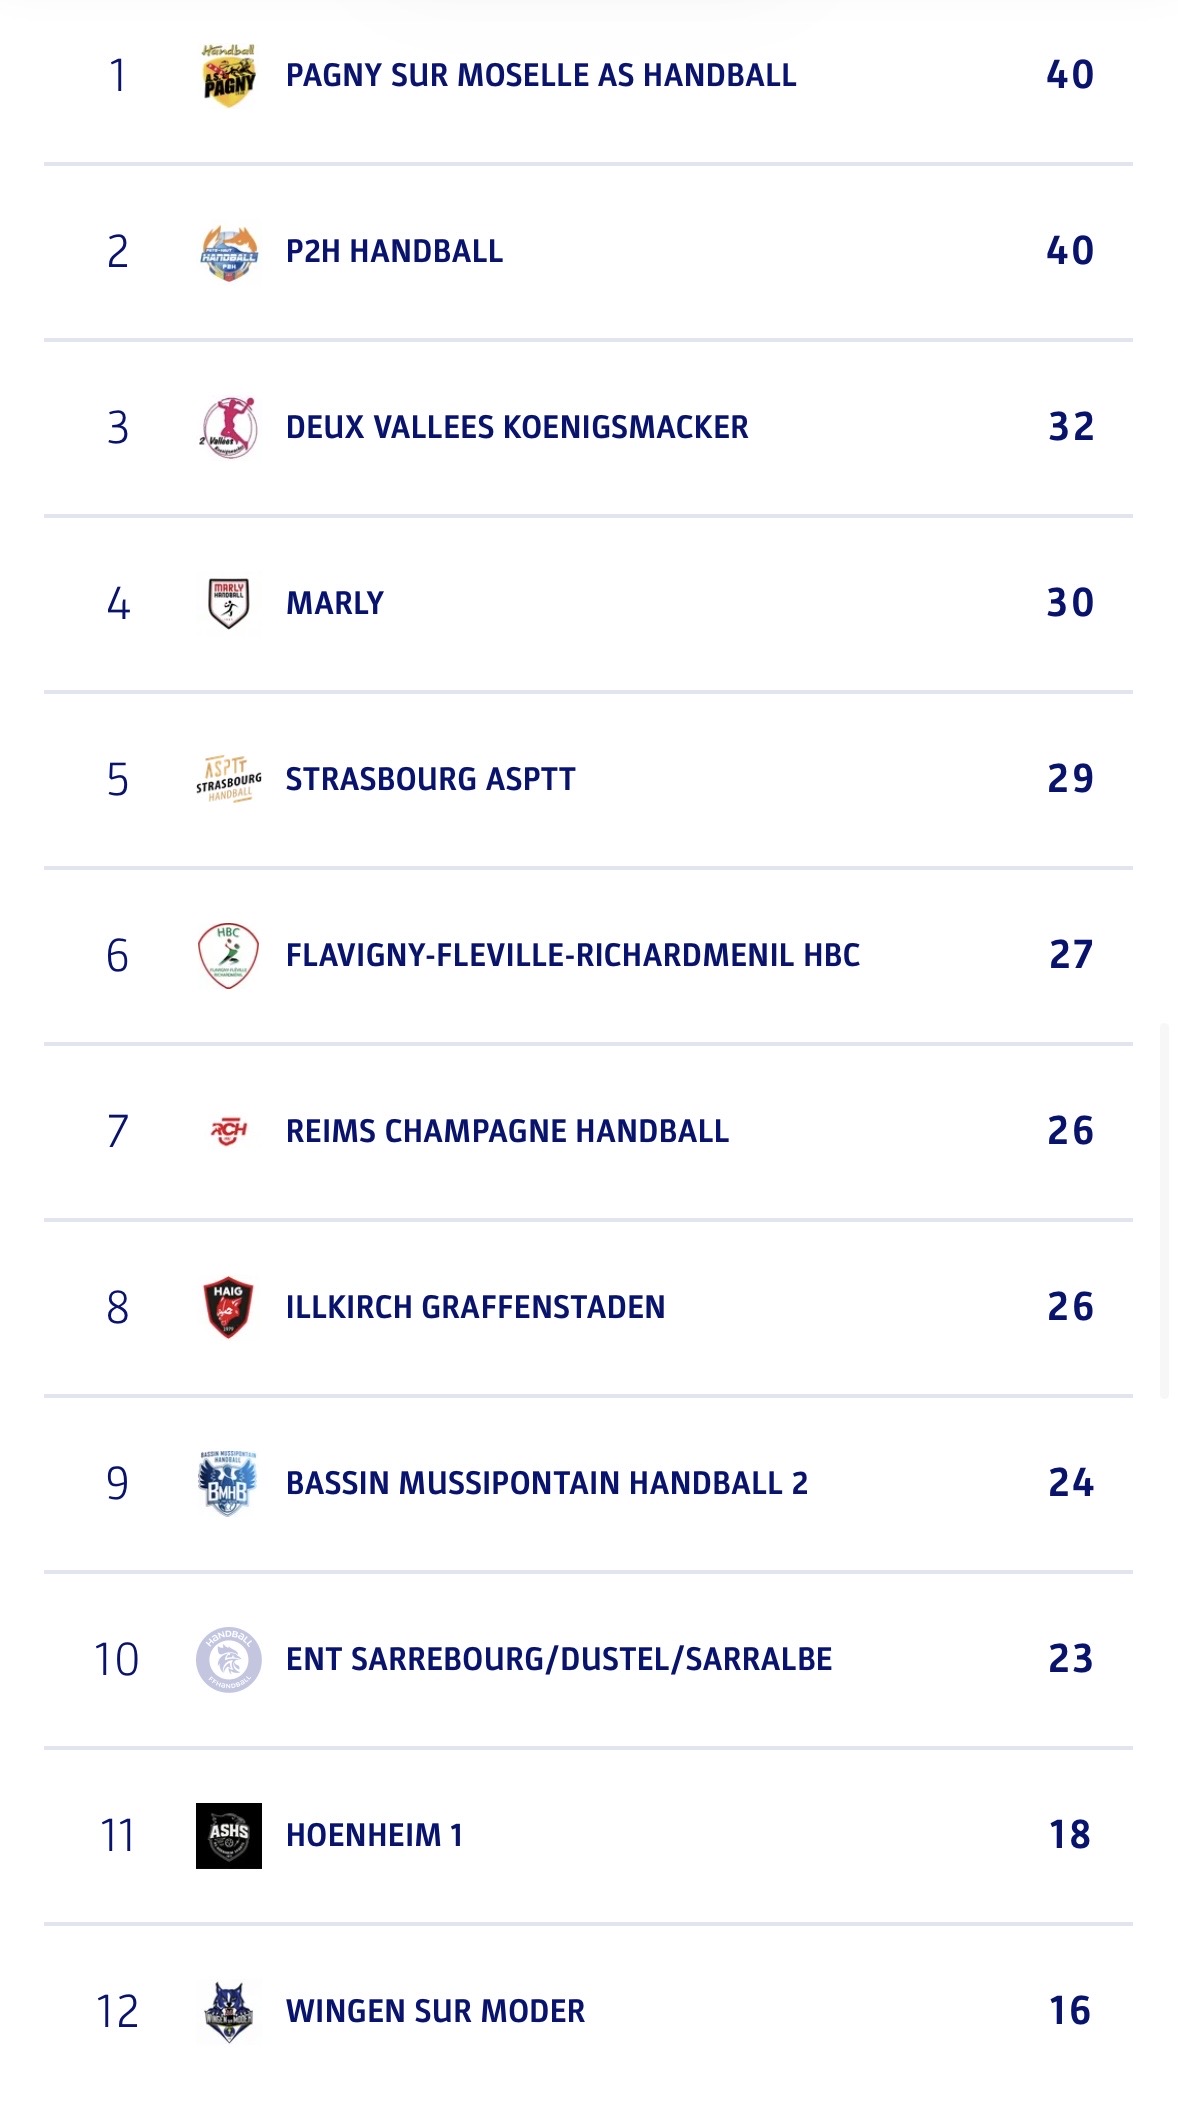The height and width of the screenshot is (2110, 1178).
Task: Tap the P2H Handball club logo
Action: (x=229, y=252)
